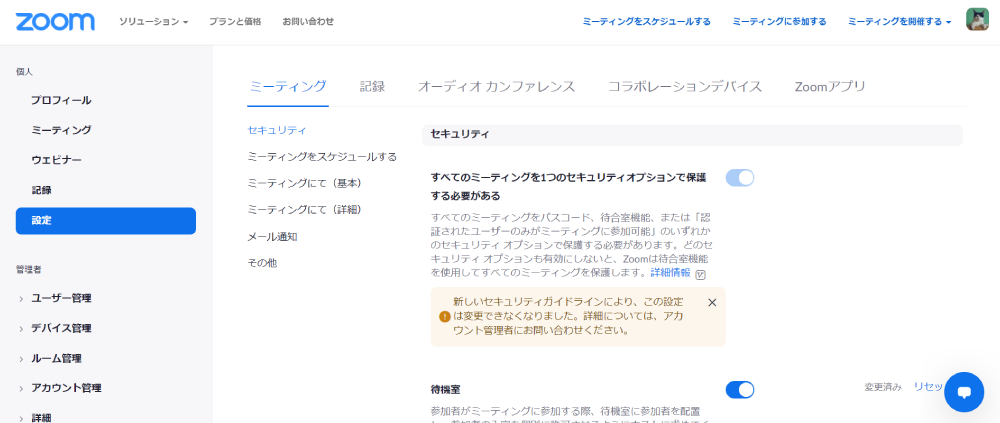The width and height of the screenshot is (1000, 423).
Task: Switch to the Zoomアプリ tab
Action: pos(830,87)
